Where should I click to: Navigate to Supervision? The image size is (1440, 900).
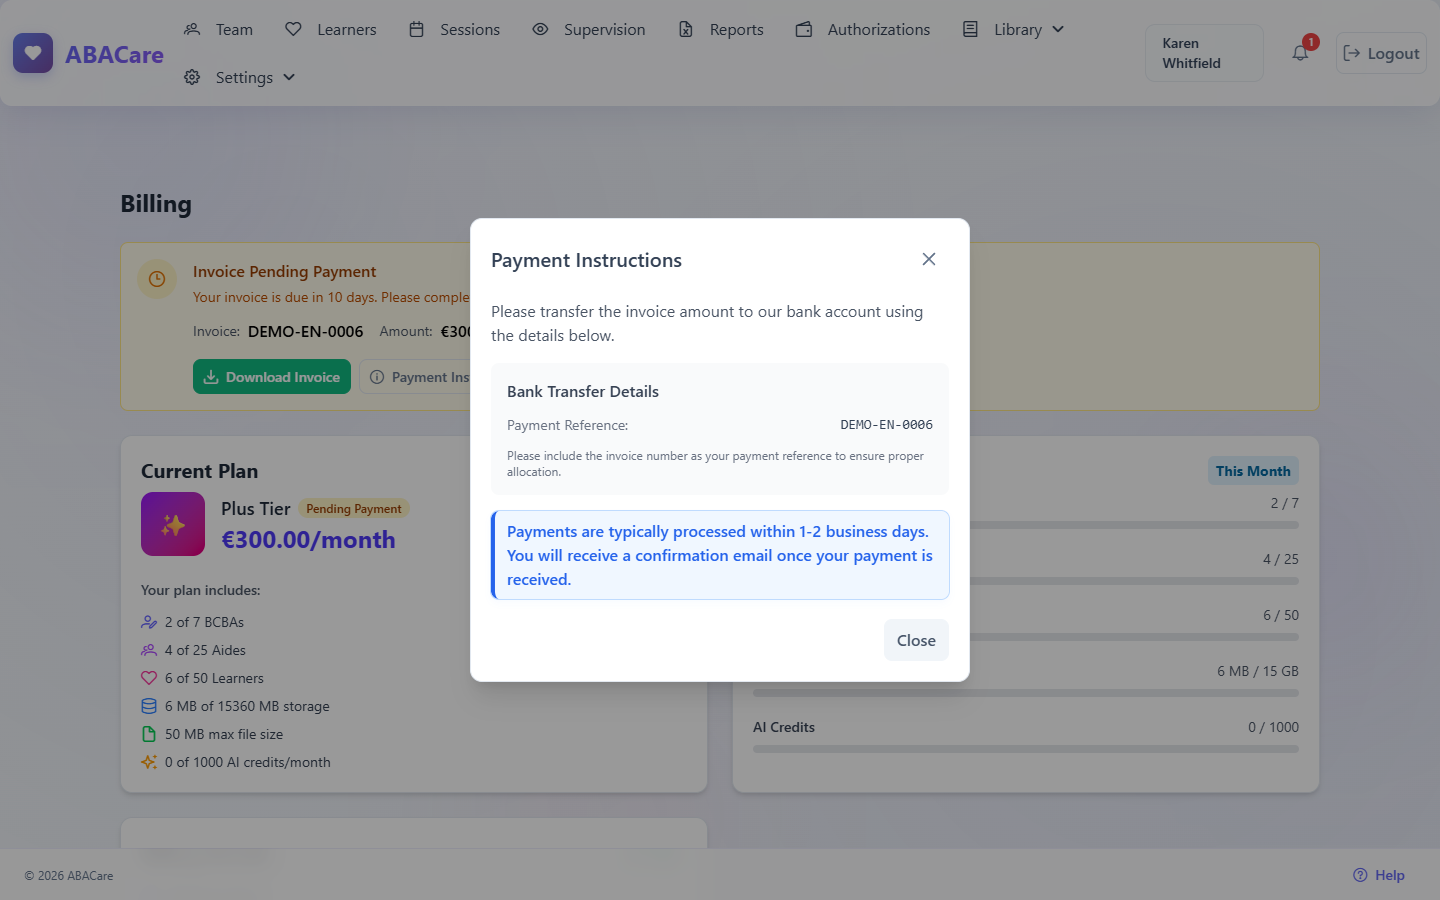(x=588, y=29)
